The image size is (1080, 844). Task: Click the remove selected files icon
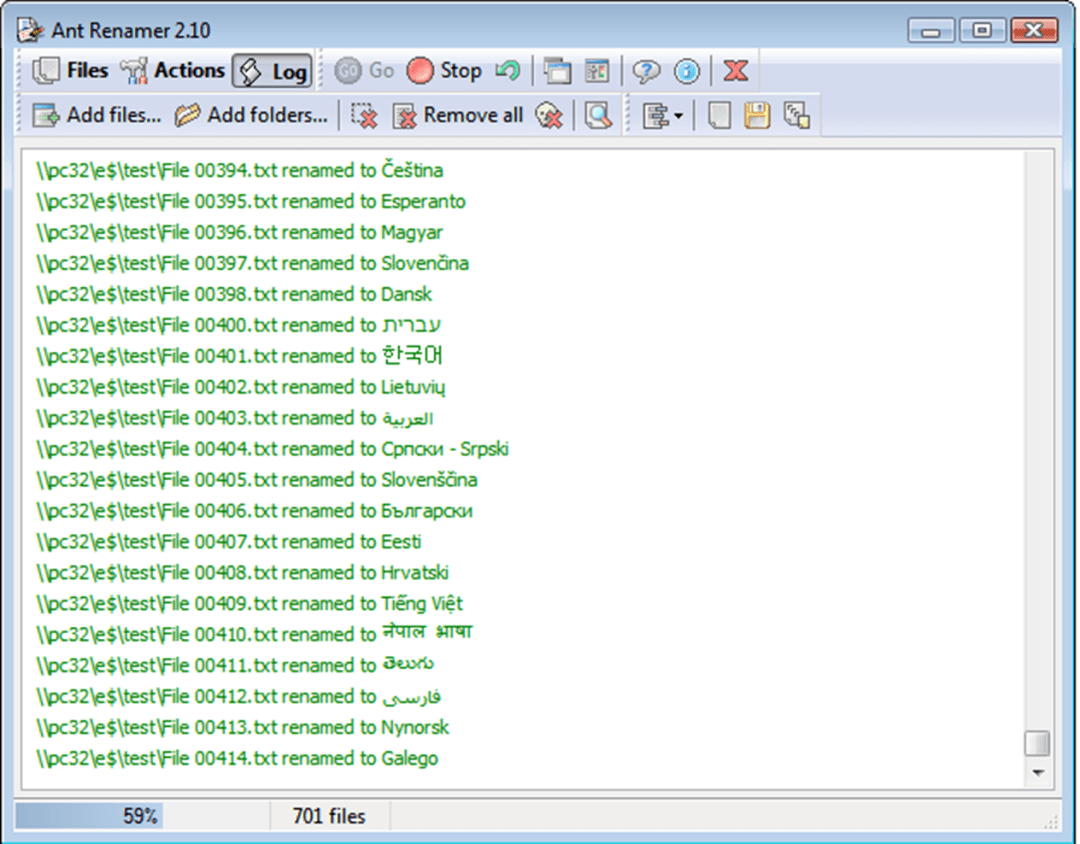(x=365, y=116)
